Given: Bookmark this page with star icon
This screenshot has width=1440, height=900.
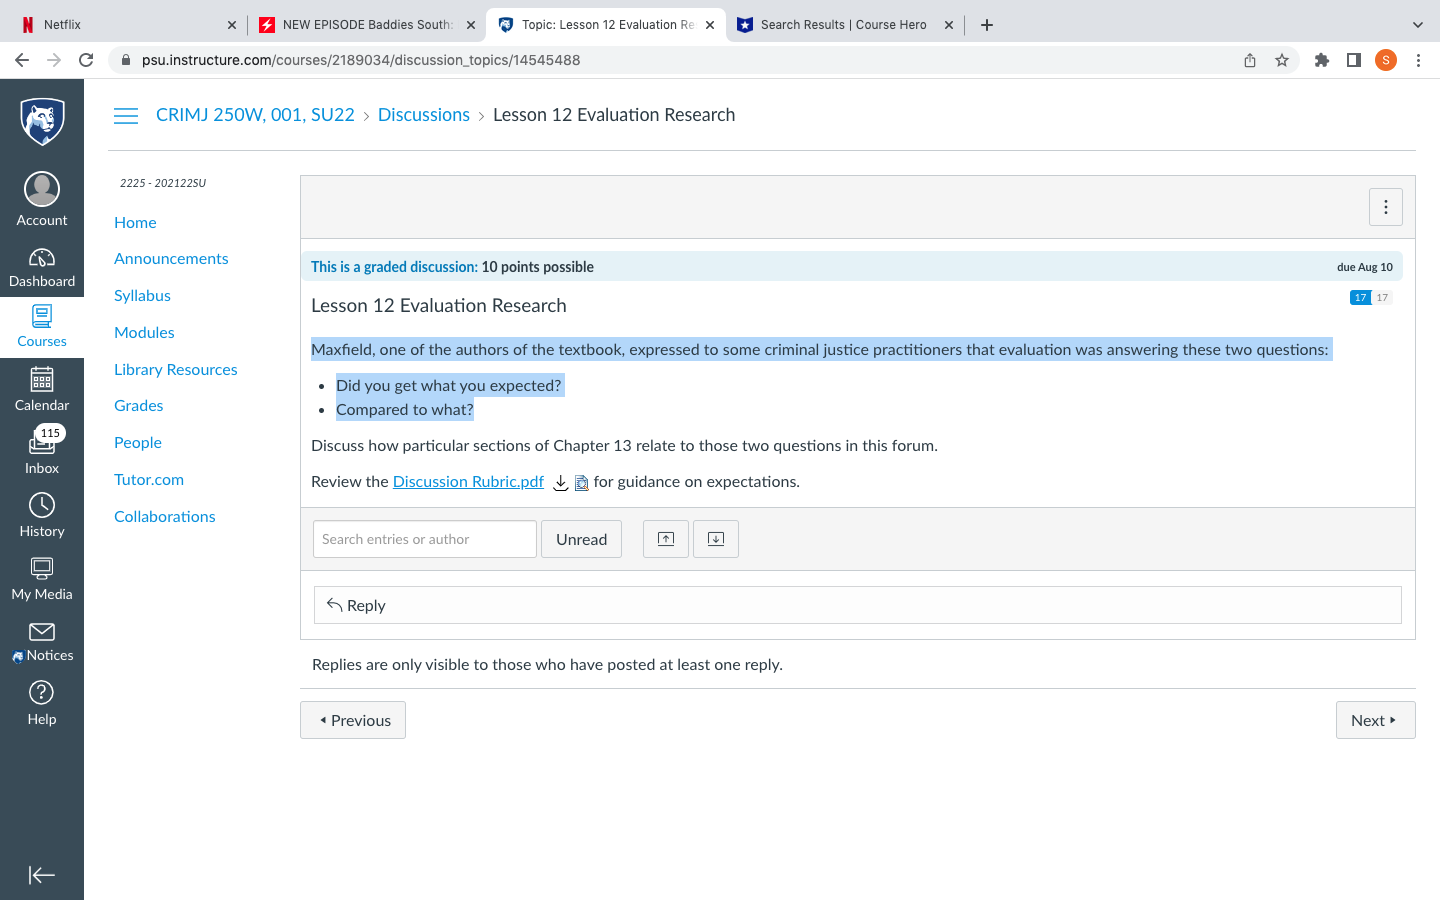Looking at the screenshot, I should tap(1282, 60).
